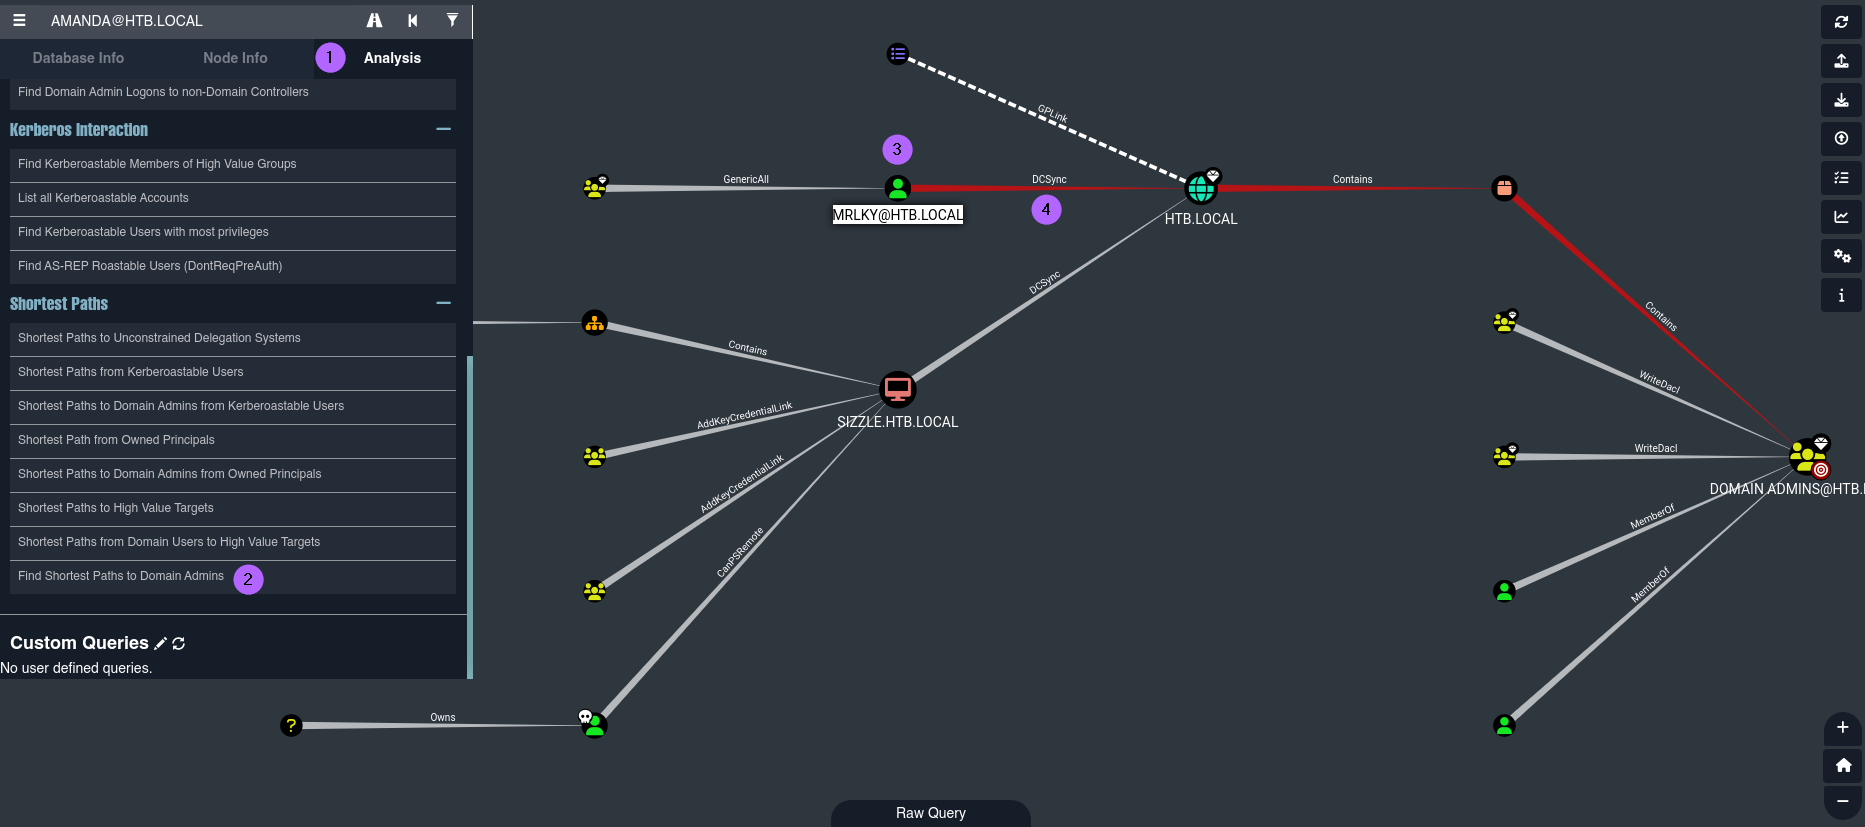The height and width of the screenshot is (827, 1865).
Task: Collapse the Kerberos Interaction section
Action: pos(443,129)
